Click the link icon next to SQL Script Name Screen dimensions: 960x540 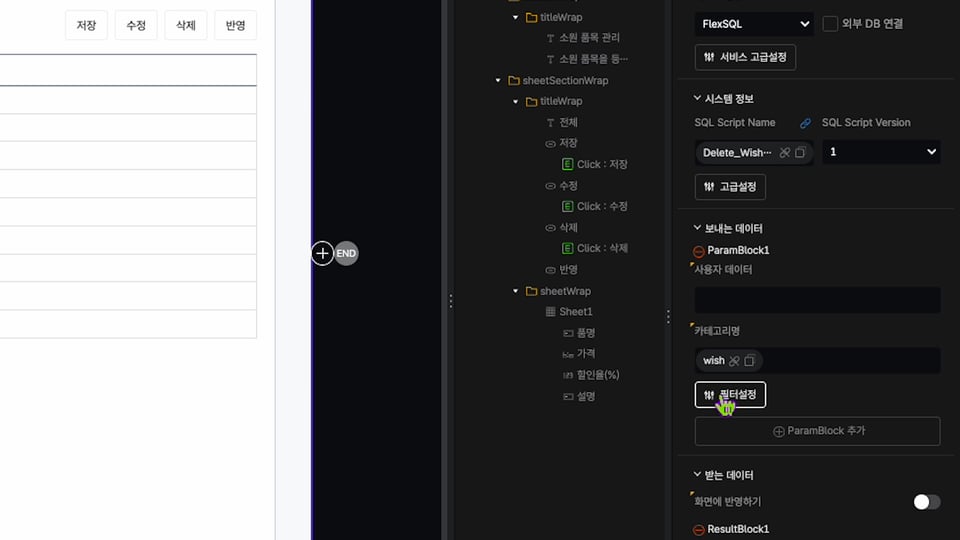tap(805, 123)
